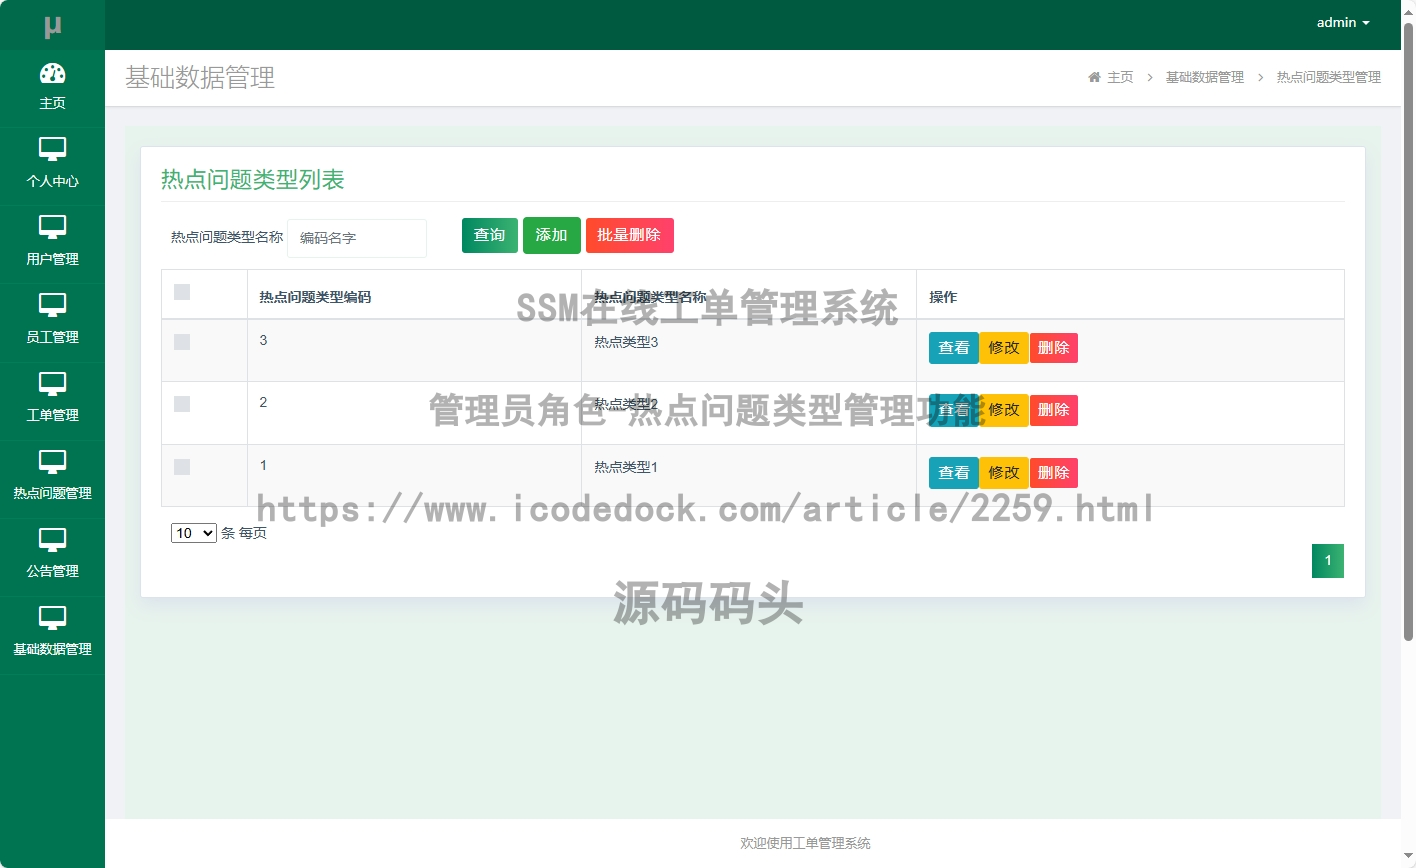Image resolution: width=1416 pixels, height=868 pixels.
Task: View details of 热点类型1 with 查看
Action: (954, 473)
